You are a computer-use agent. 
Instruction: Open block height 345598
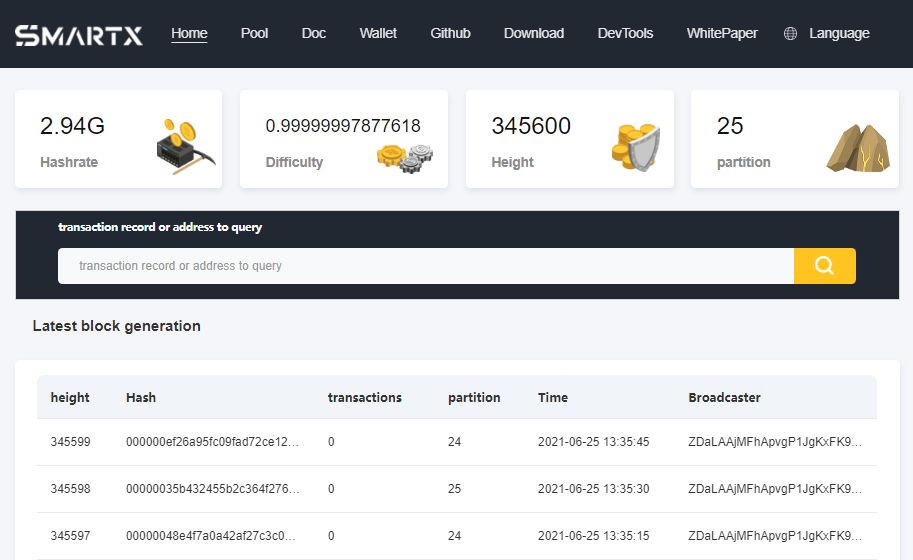coord(70,489)
